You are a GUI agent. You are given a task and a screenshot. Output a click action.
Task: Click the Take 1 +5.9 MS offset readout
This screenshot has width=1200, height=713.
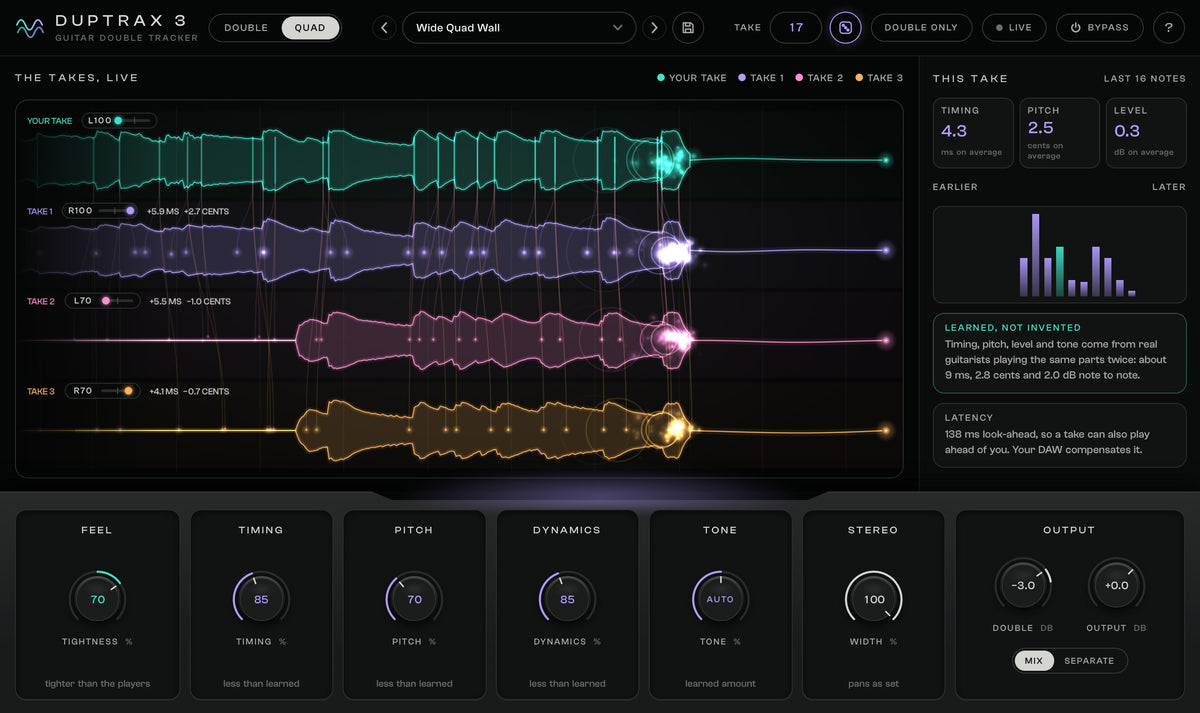(164, 212)
